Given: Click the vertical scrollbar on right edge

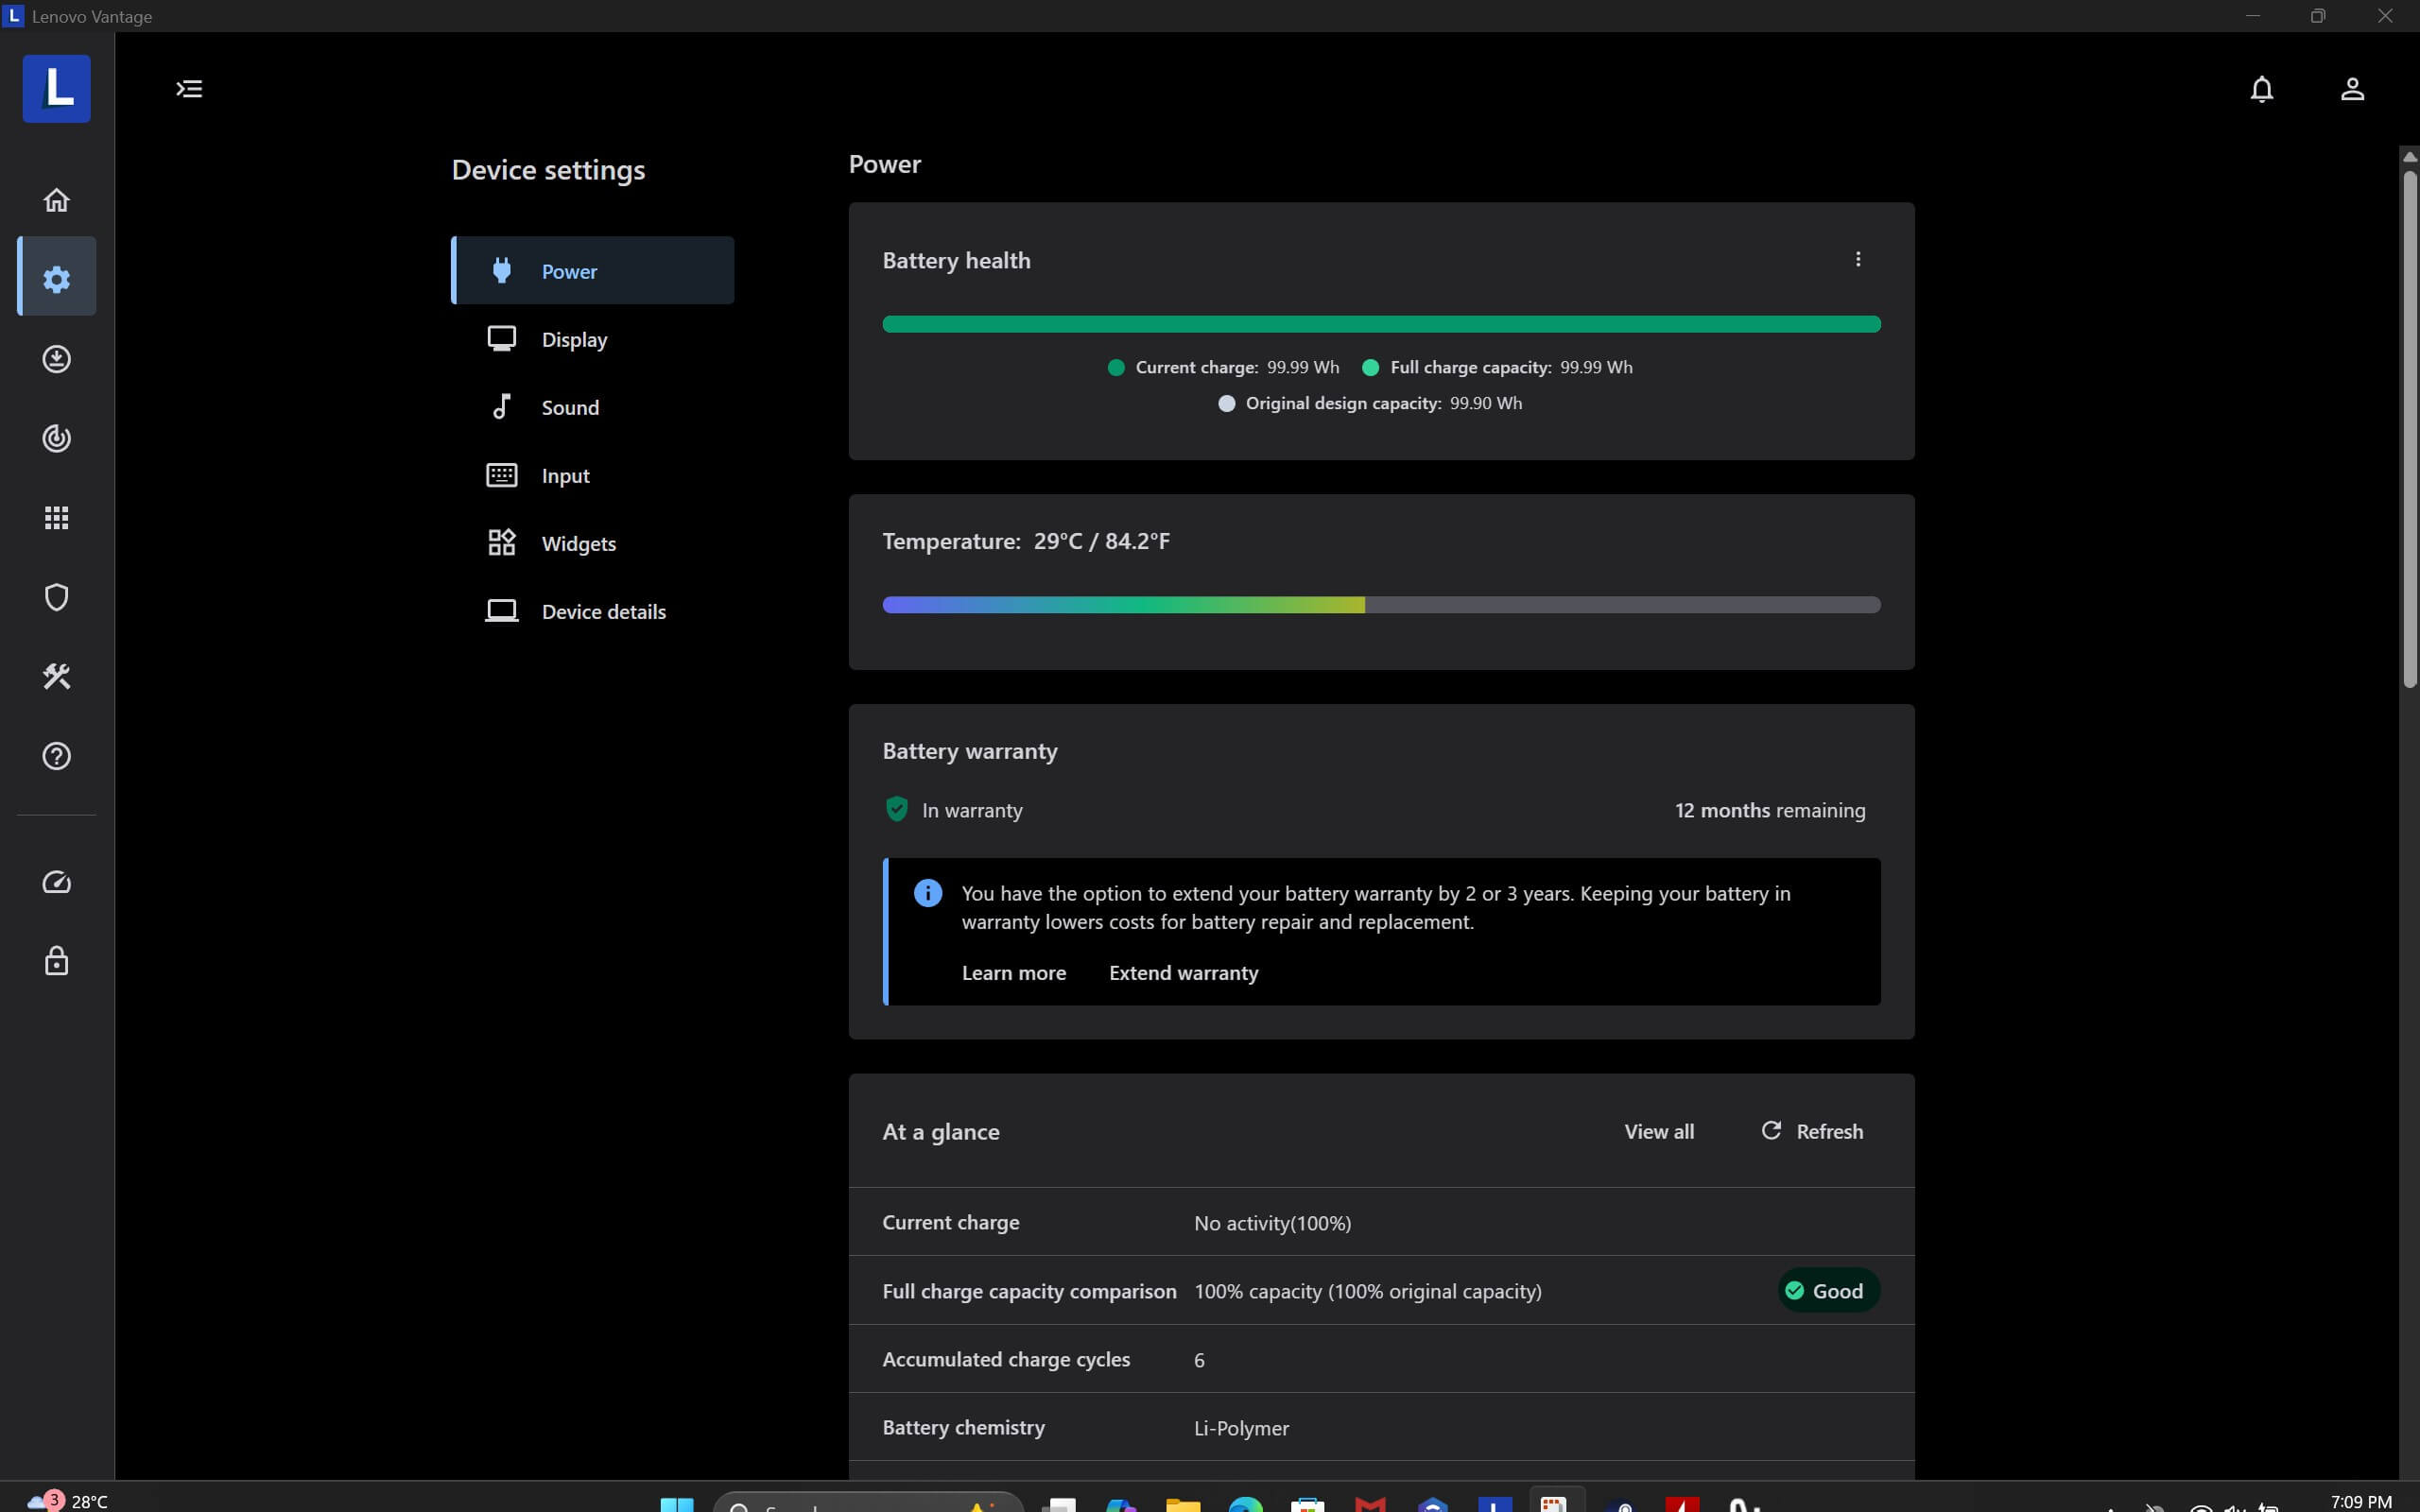Looking at the screenshot, I should click(x=2408, y=430).
